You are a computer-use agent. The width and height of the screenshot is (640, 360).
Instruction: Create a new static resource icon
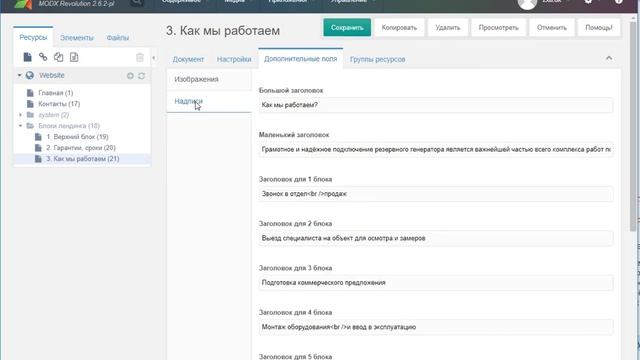74,57
